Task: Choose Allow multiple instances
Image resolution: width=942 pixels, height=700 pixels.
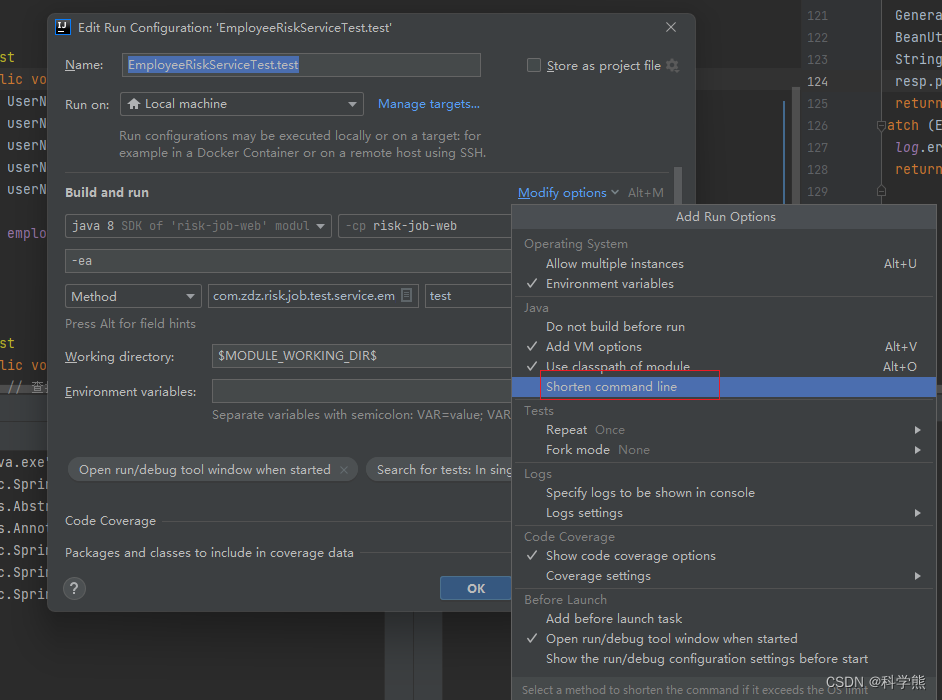Action: (x=723, y=264)
